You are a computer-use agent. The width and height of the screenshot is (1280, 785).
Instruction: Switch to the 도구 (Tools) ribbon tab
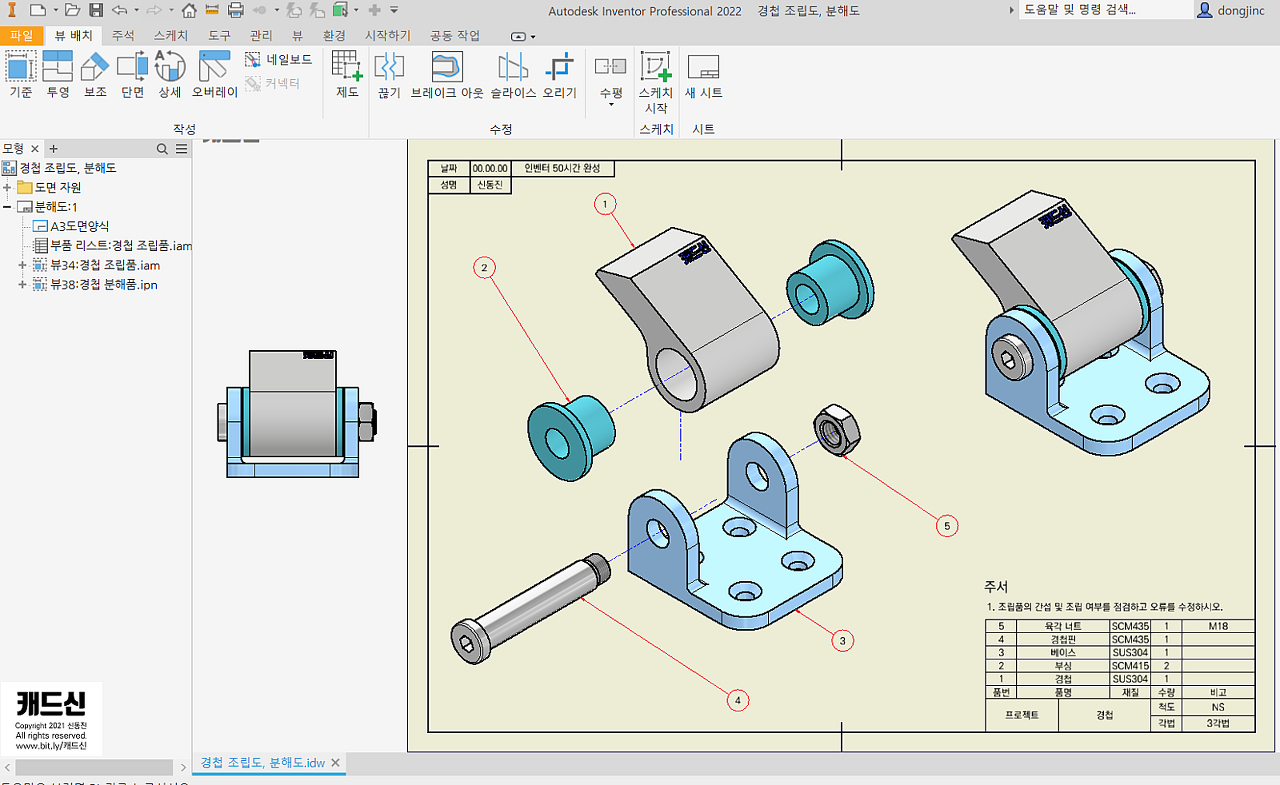point(219,36)
